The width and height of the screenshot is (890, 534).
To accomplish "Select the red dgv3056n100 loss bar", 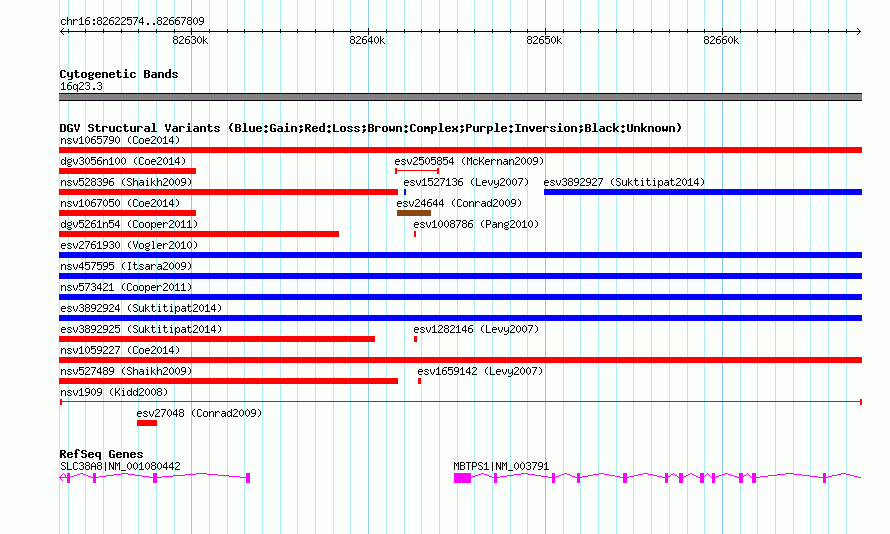I will coord(127,171).
